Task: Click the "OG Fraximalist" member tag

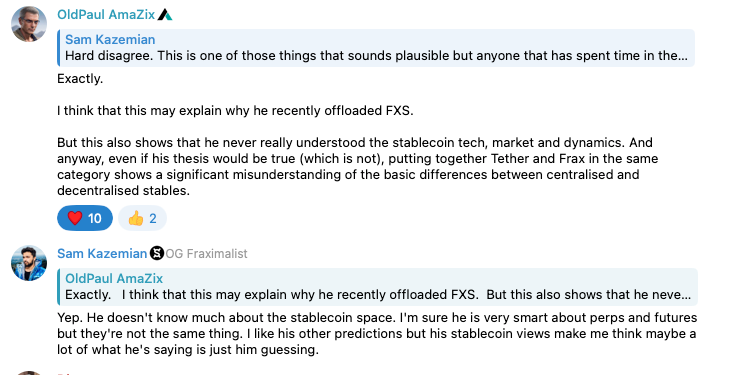Action: click(206, 254)
